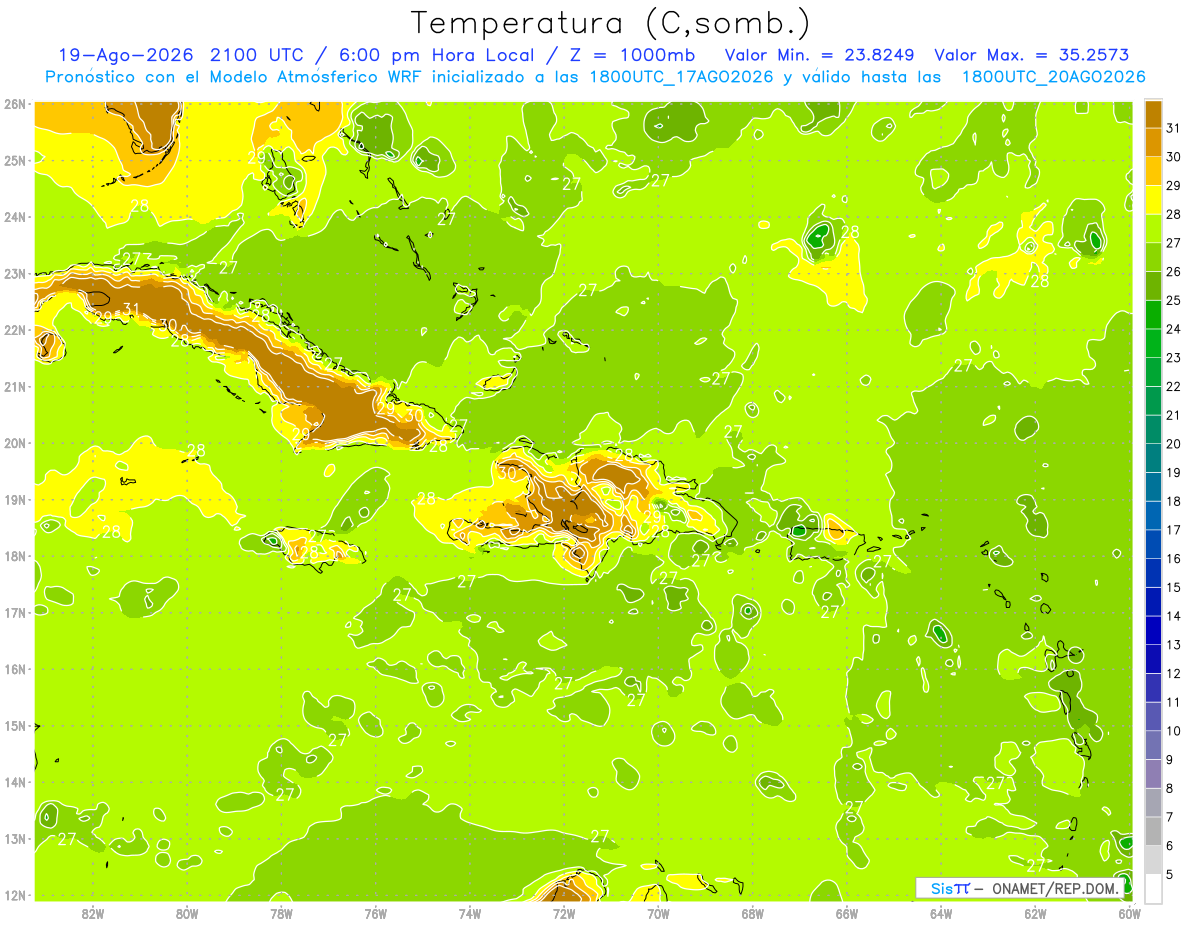This screenshot has height=927, width=1200.
Task: Click the "74W" longitude axis label
Action: point(469,912)
